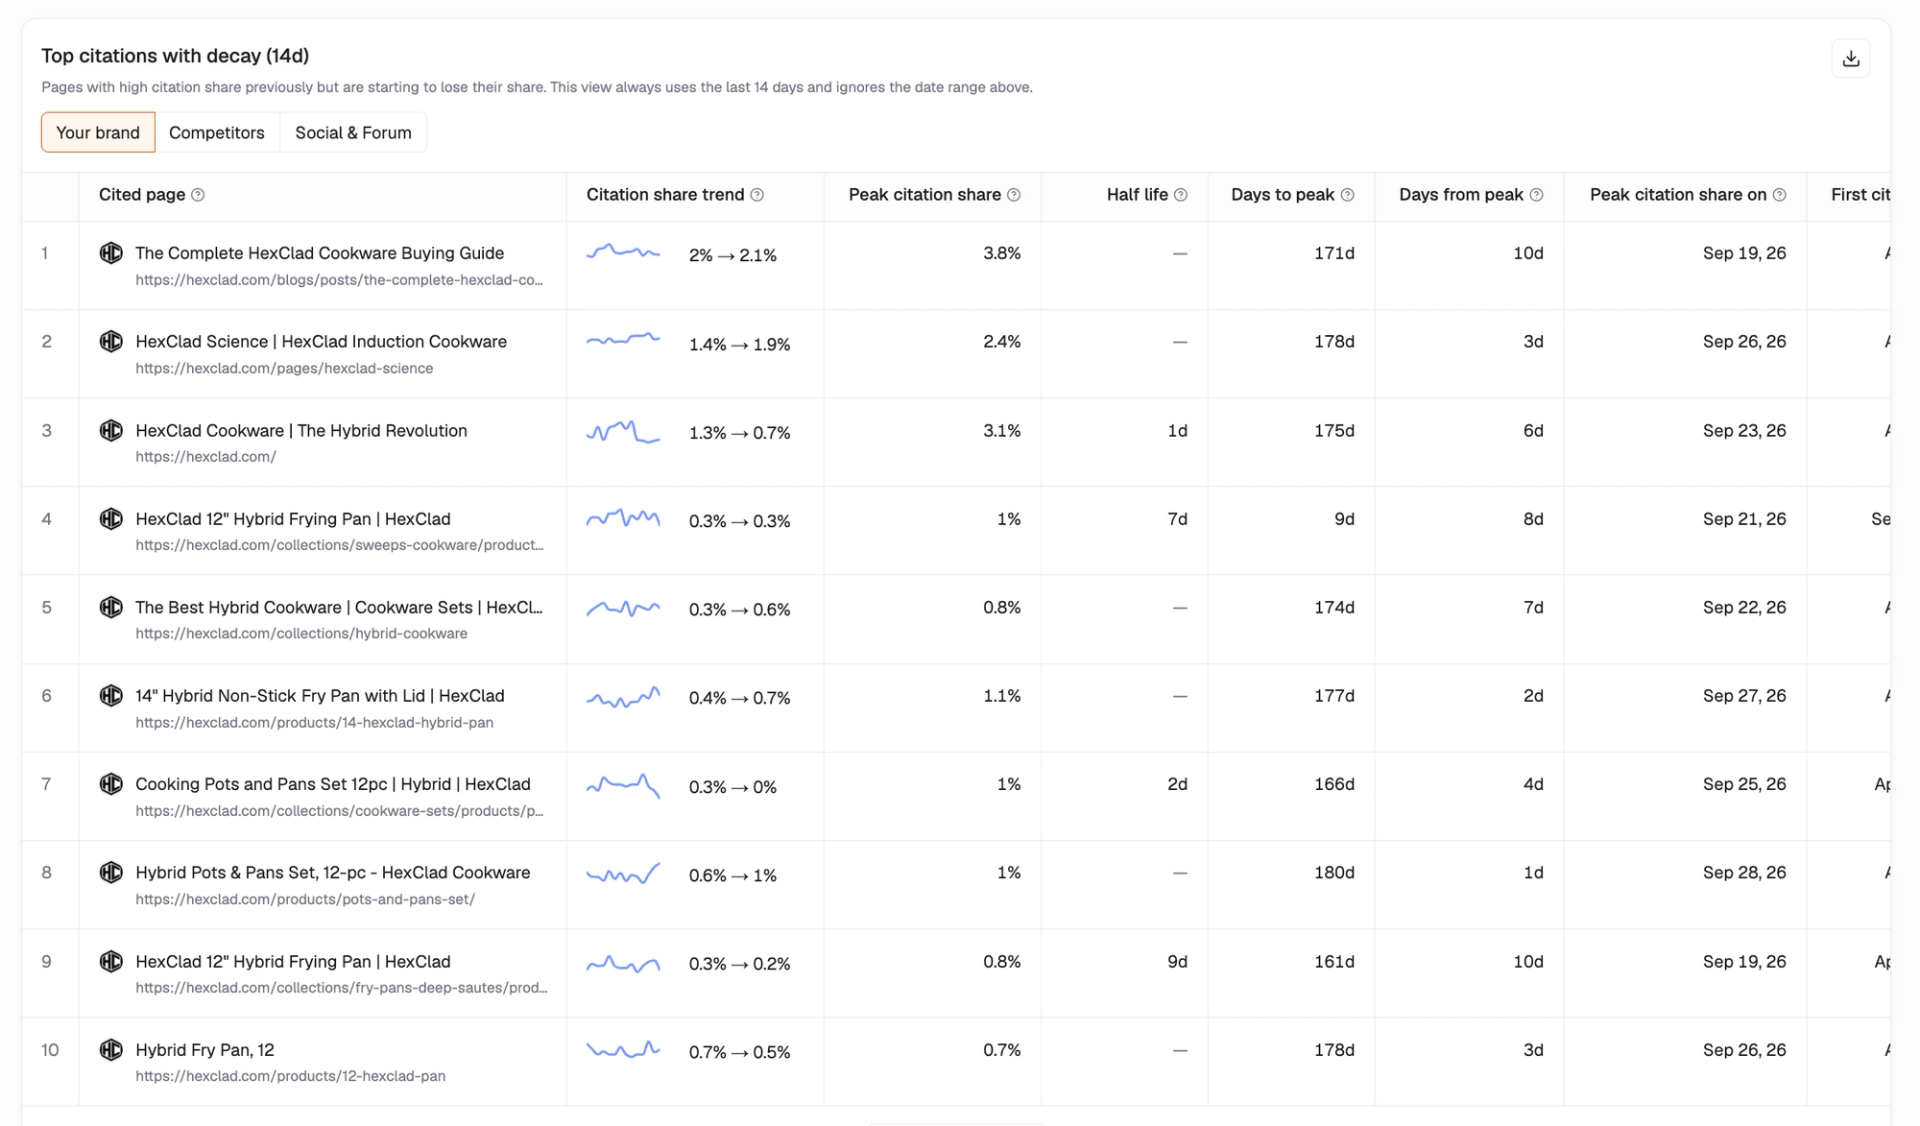1920x1126 pixels.
Task: Click HexClad logo beside Cooking Pots and Pans row
Action: [x=111, y=784]
